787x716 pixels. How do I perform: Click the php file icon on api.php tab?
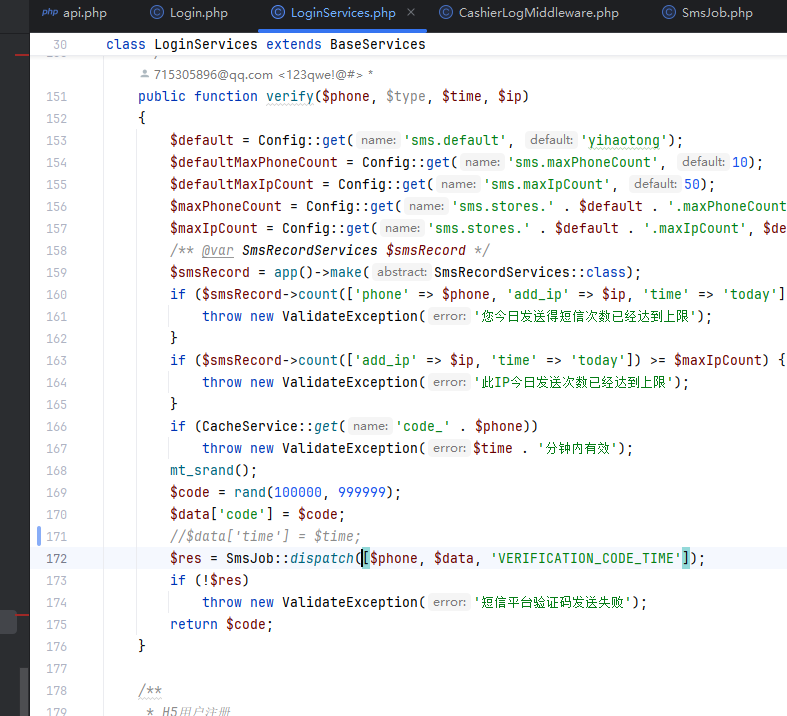click(50, 12)
